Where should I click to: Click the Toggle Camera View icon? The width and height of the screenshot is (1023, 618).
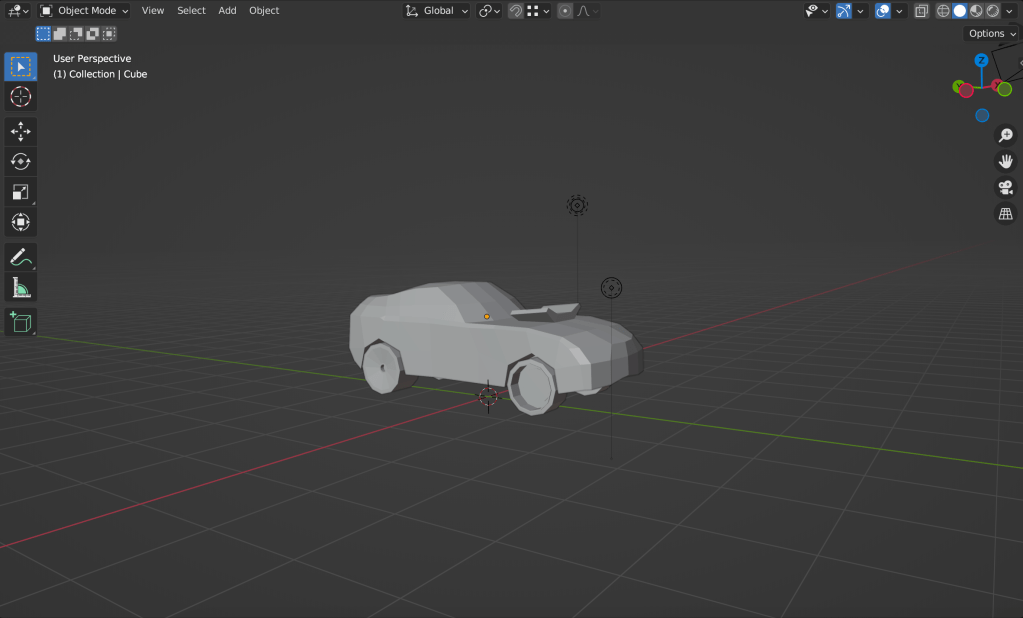(1006, 188)
